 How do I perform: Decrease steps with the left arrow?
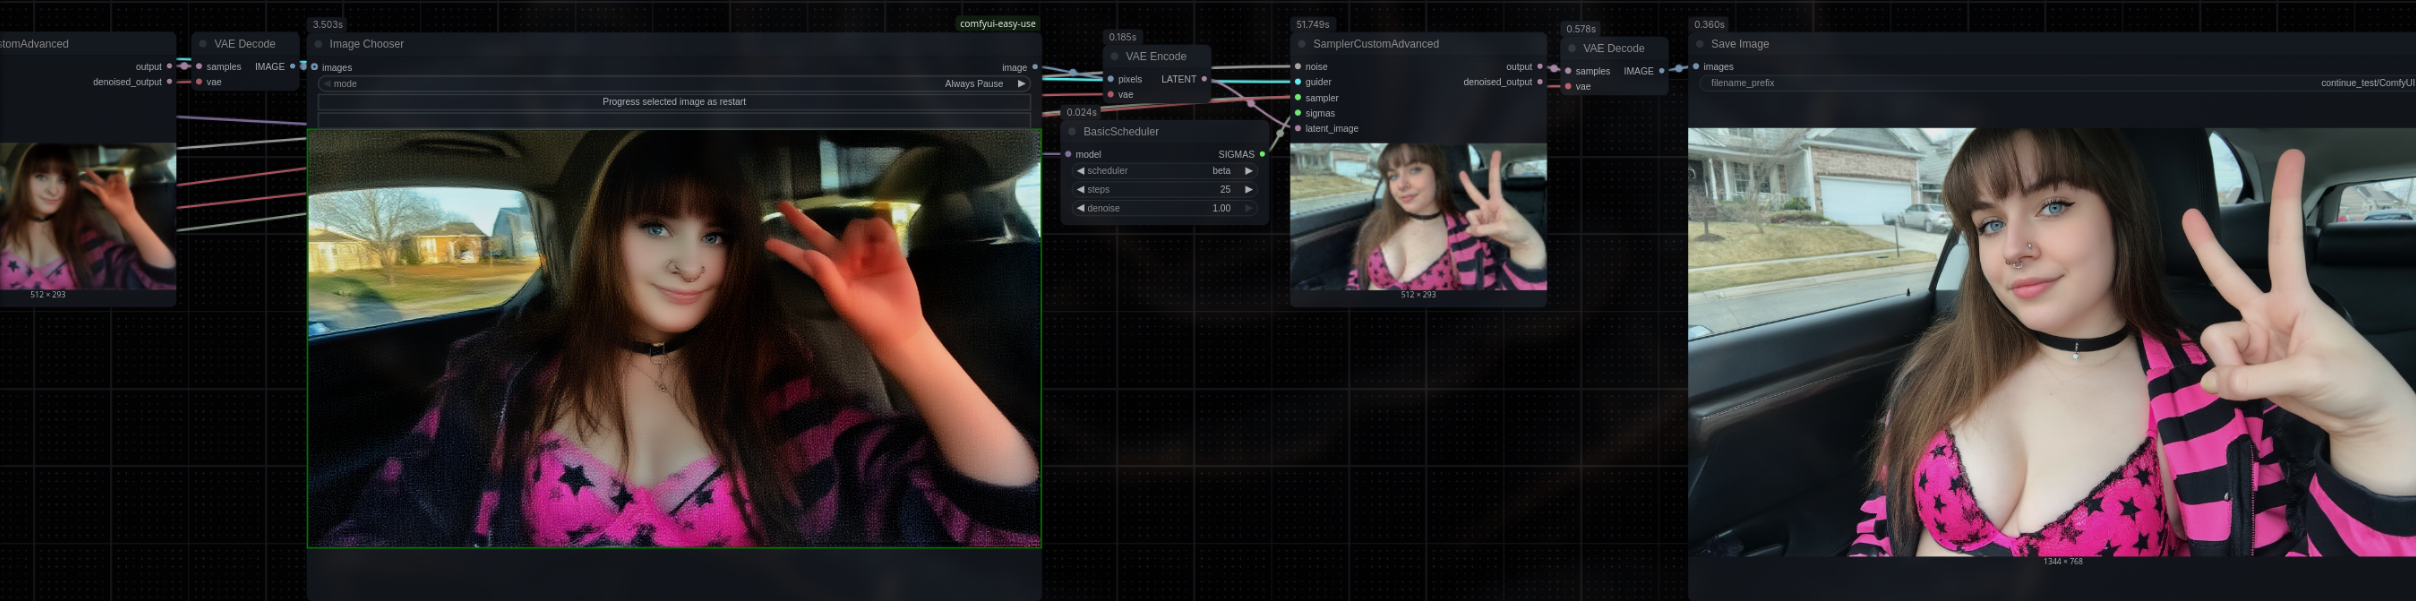[x=1080, y=190]
